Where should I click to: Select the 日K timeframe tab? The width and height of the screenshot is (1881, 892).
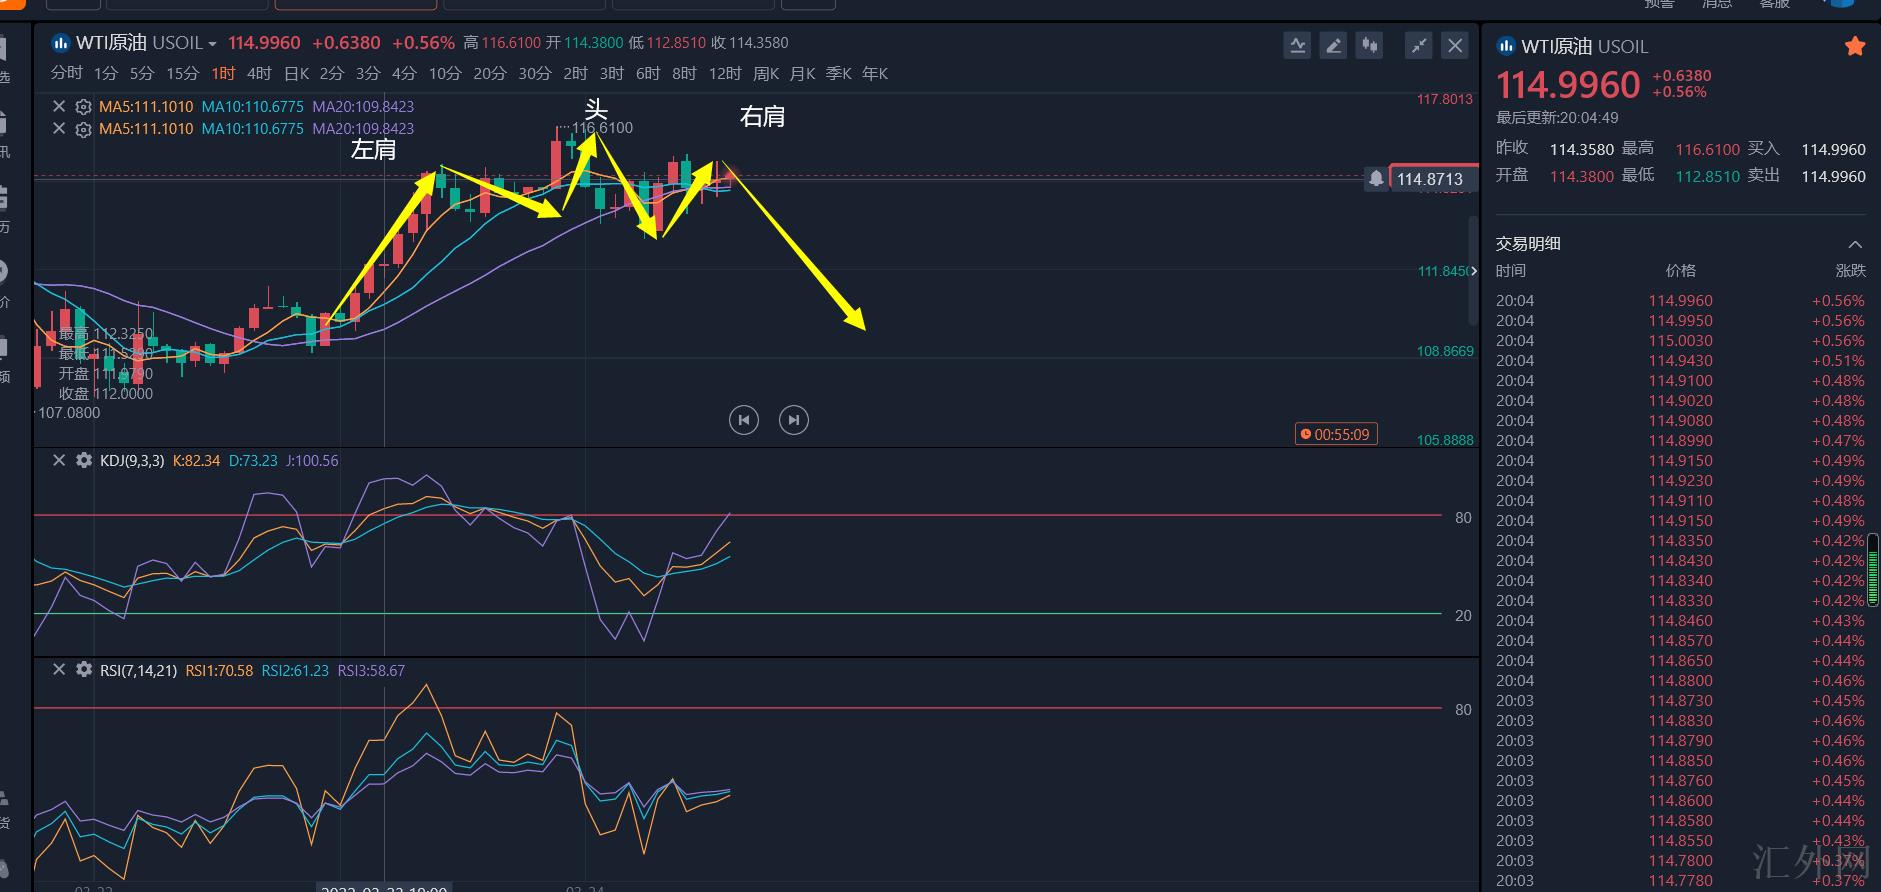point(296,73)
